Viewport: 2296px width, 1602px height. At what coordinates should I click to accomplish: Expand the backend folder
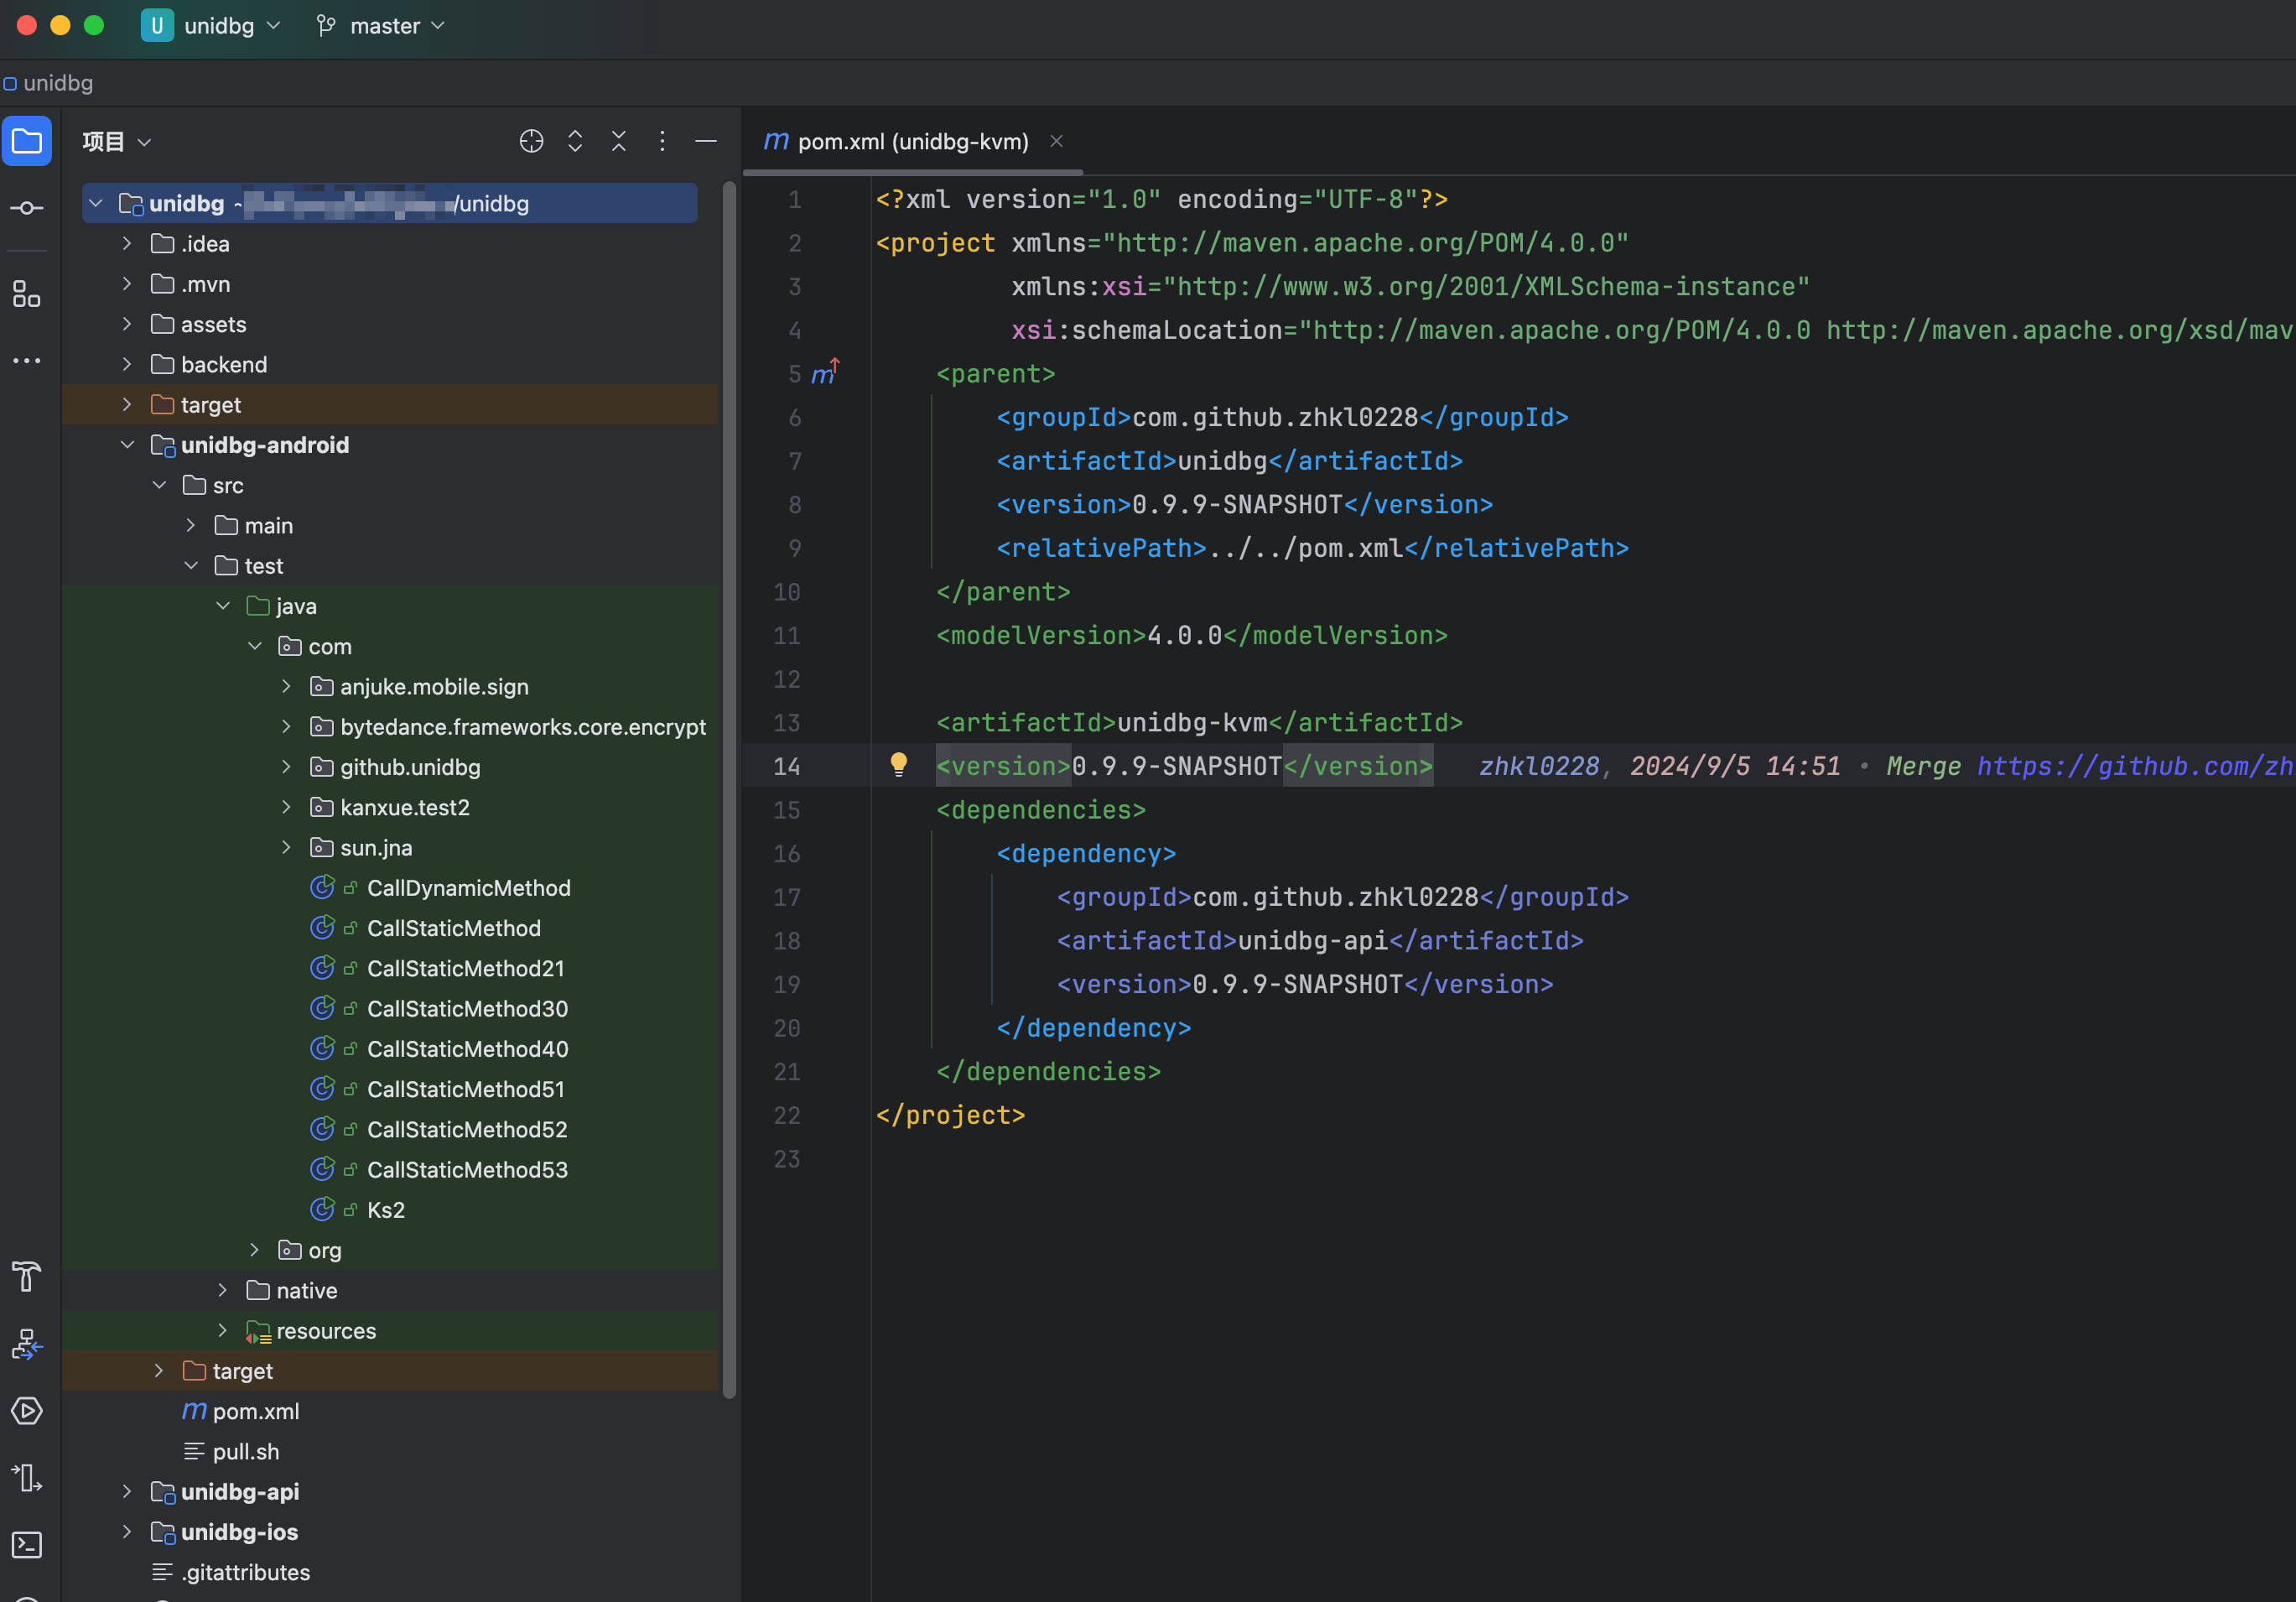[x=127, y=364]
